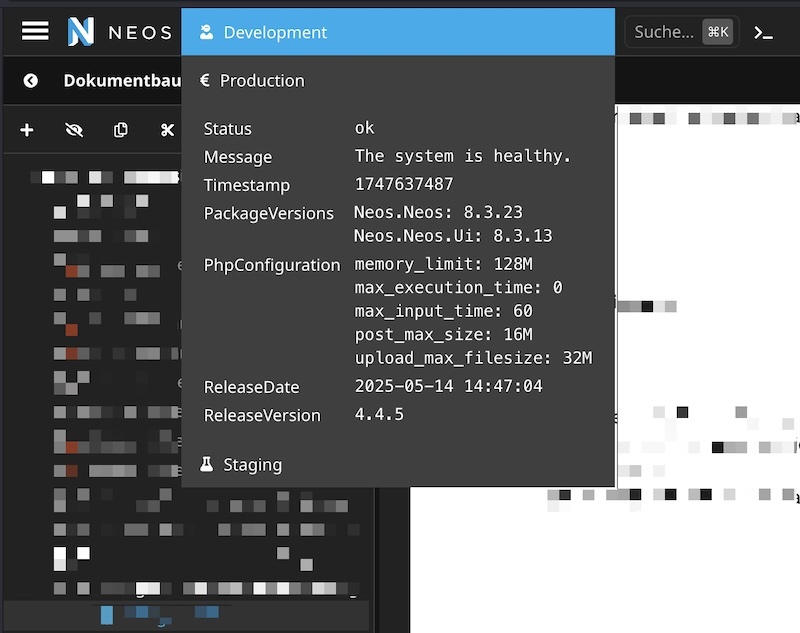This screenshot has height=633, width=800.
Task: Open the hamburger main menu
Action: tap(35, 32)
